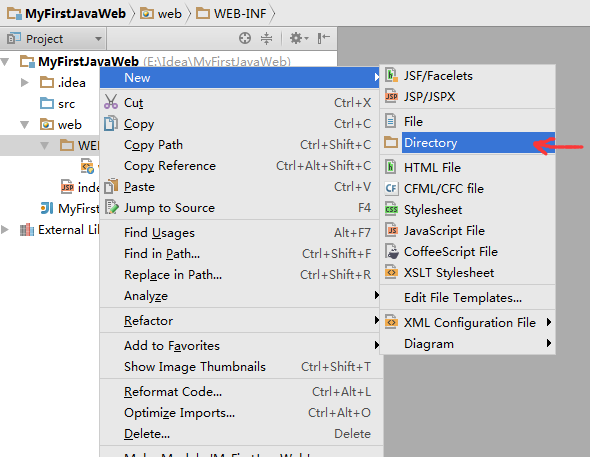Choose JavaScript File in New submenu
590x457 pixels.
point(467,230)
